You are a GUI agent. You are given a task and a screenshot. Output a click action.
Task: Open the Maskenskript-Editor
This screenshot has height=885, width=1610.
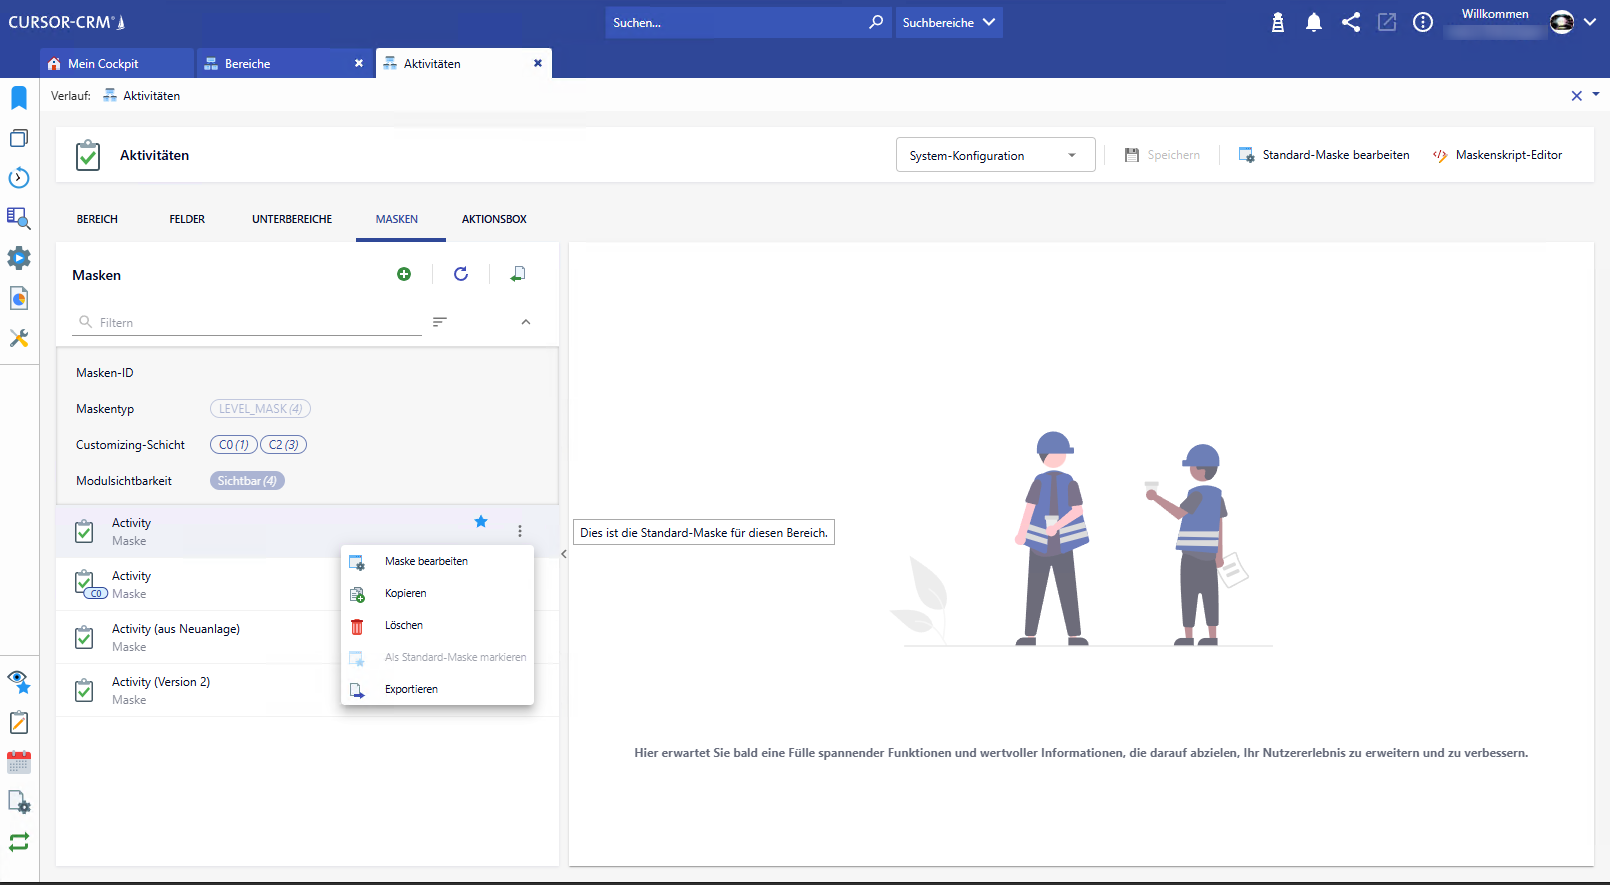click(1497, 155)
